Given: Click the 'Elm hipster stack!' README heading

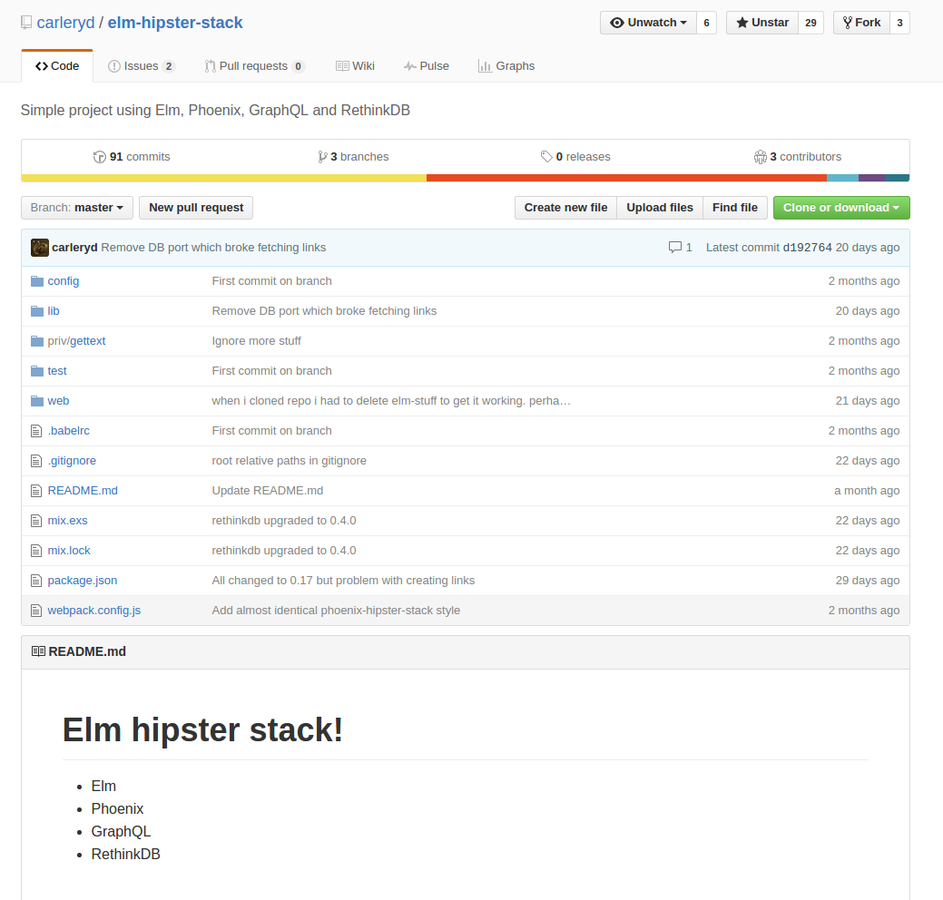Looking at the screenshot, I should [203, 730].
